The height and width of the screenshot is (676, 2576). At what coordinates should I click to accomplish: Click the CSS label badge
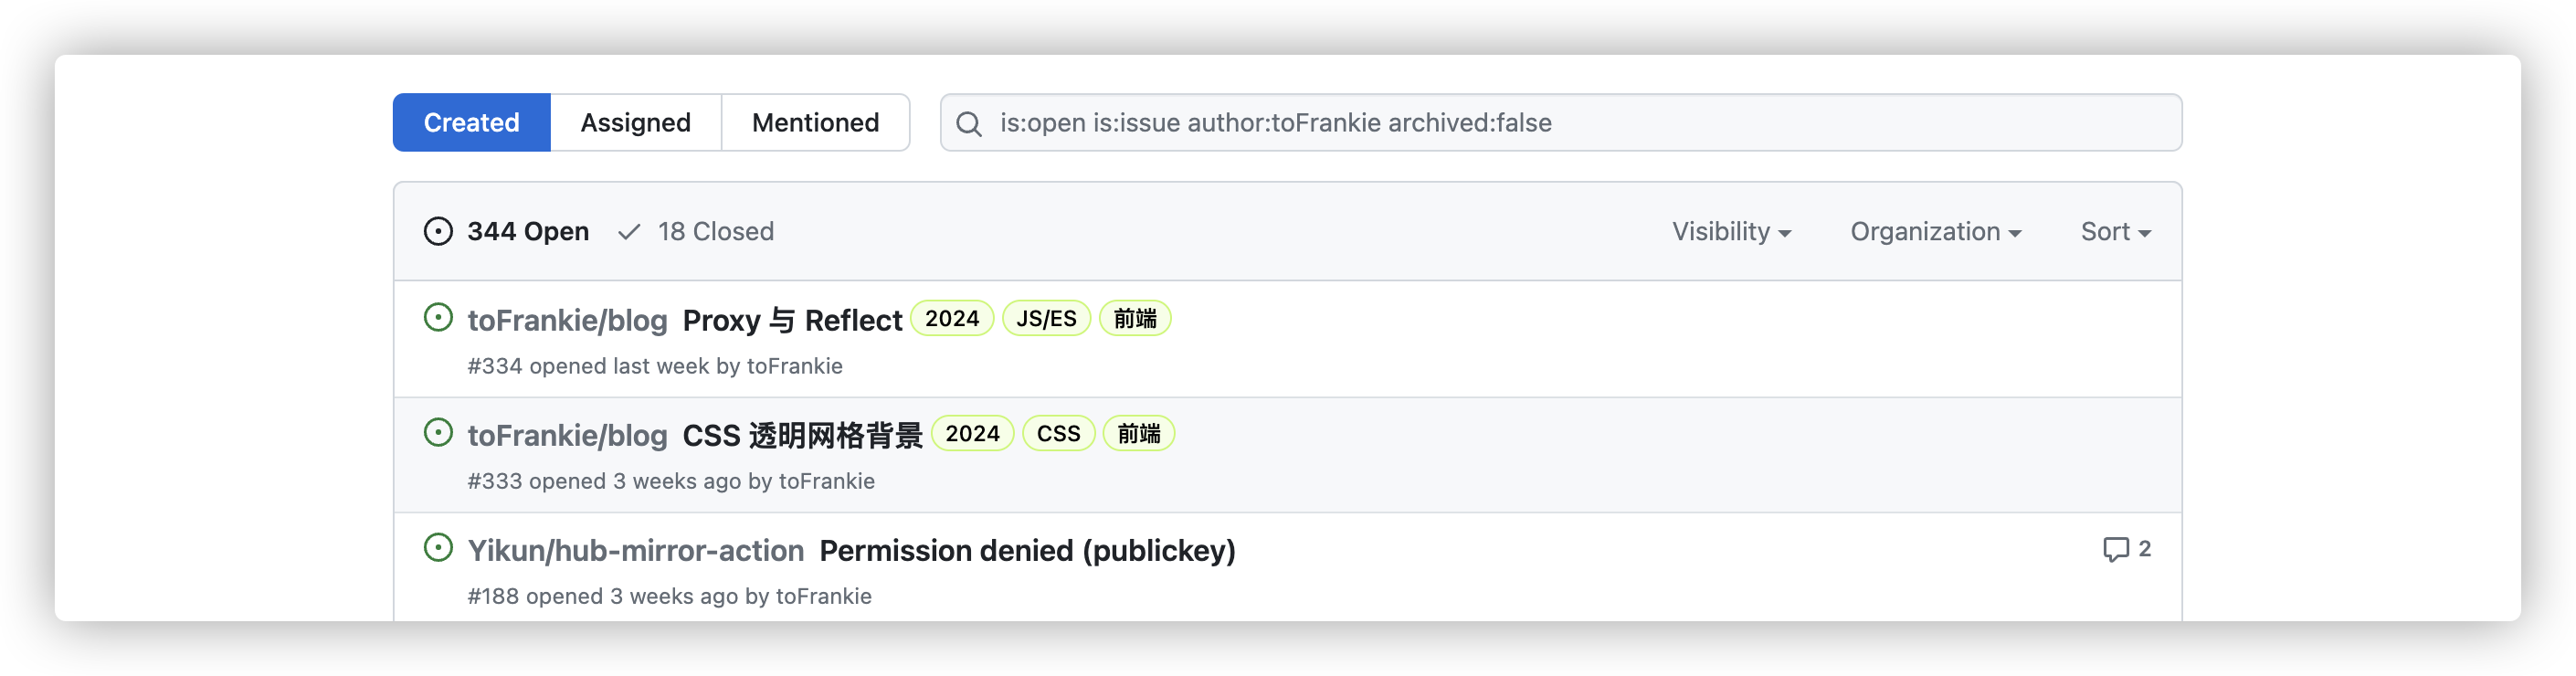pos(1058,434)
